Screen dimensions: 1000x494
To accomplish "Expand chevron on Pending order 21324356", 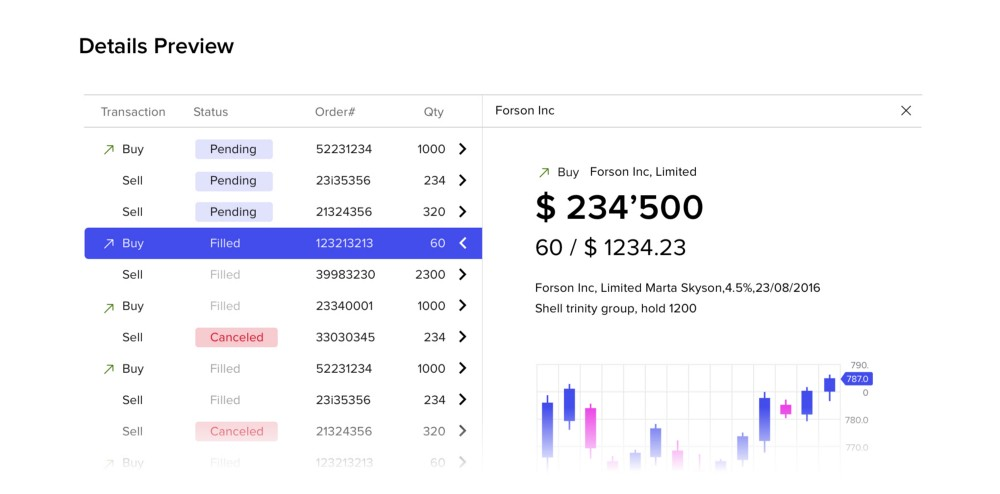I will [462, 212].
